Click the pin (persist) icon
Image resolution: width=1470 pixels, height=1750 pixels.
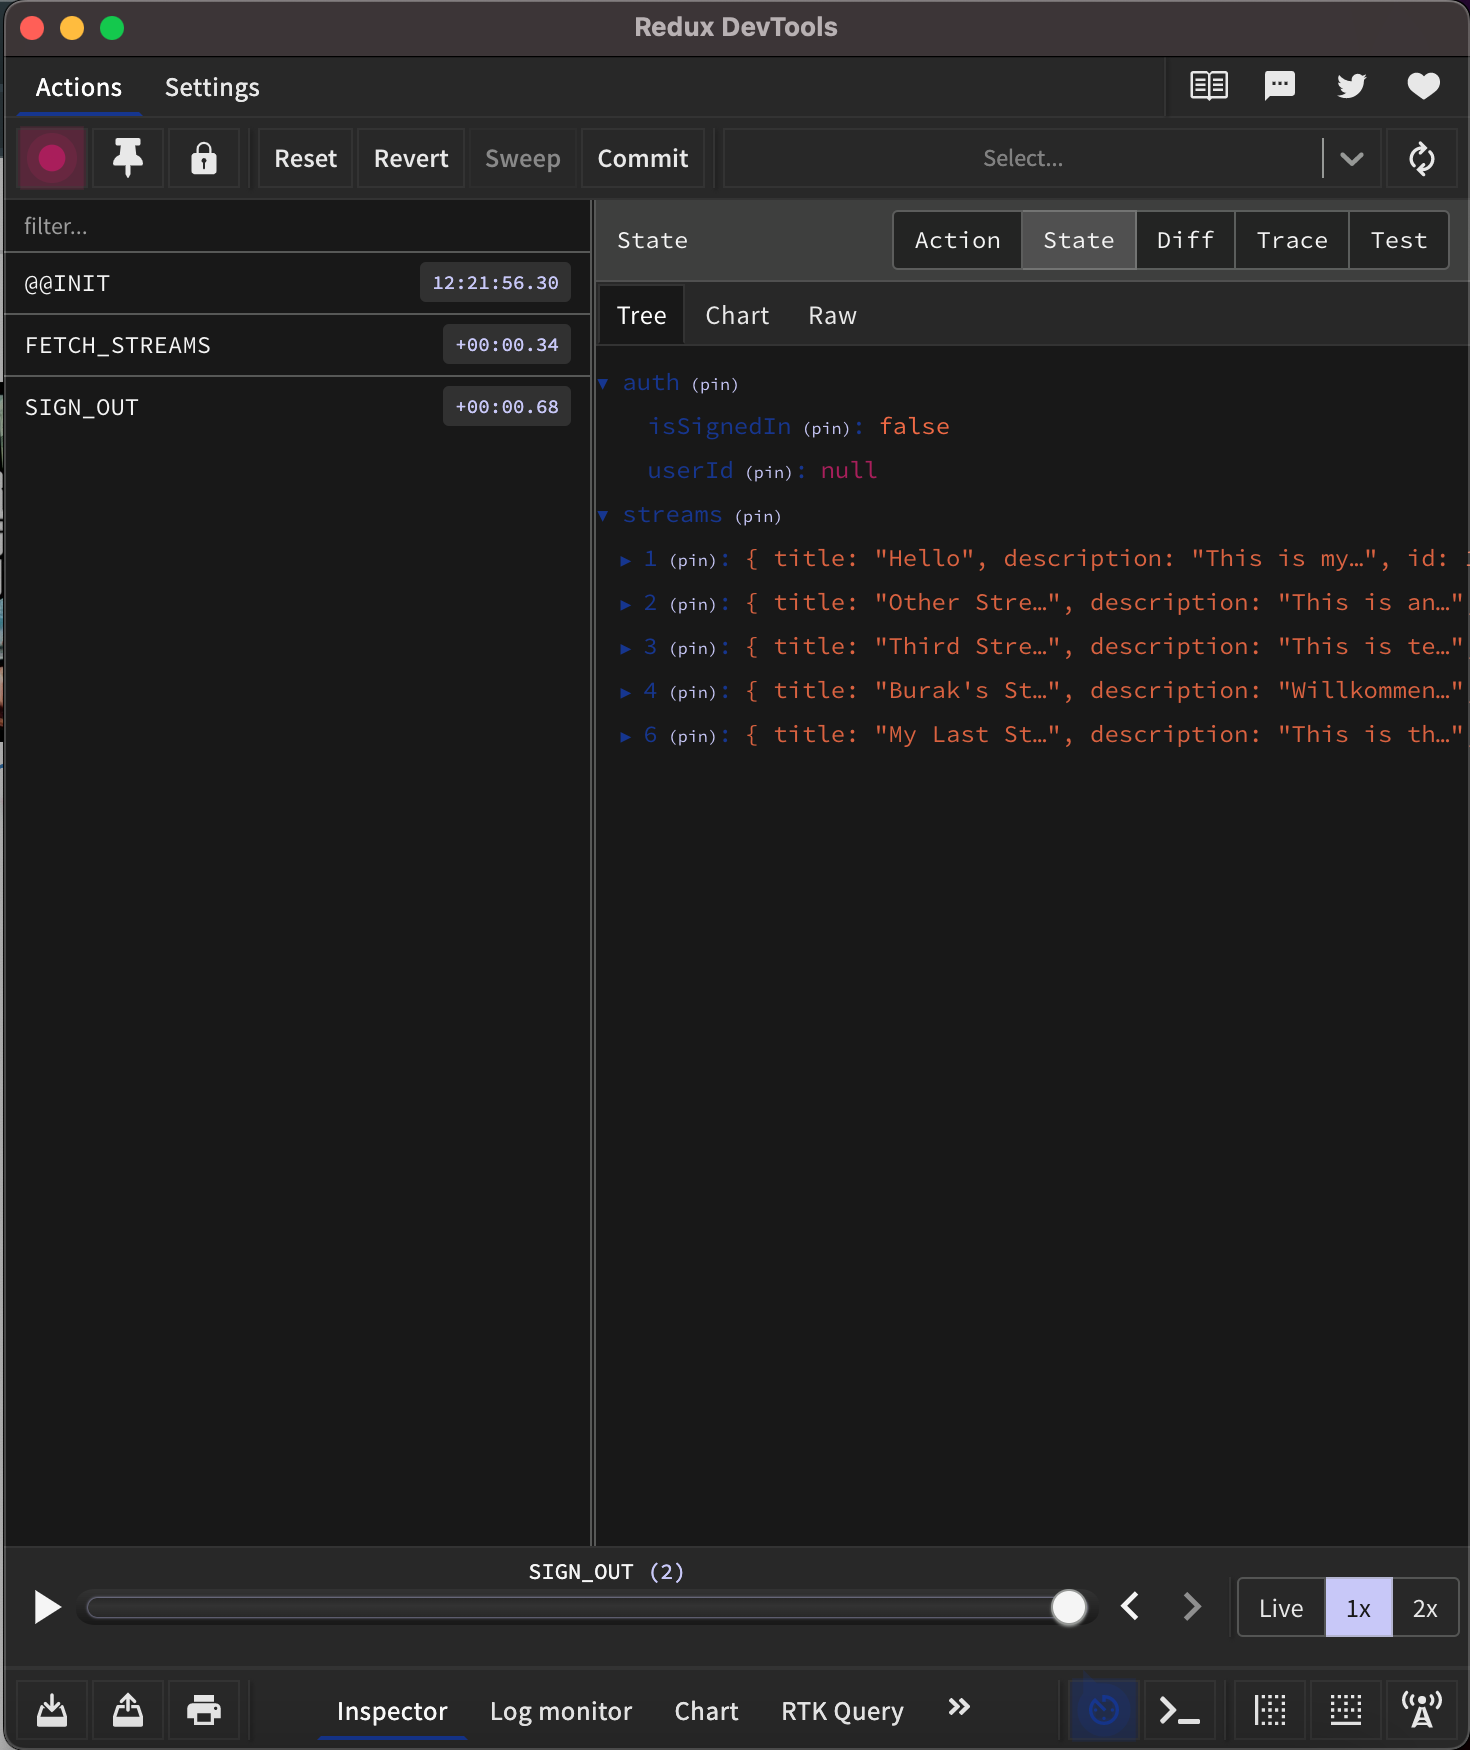pos(128,158)
